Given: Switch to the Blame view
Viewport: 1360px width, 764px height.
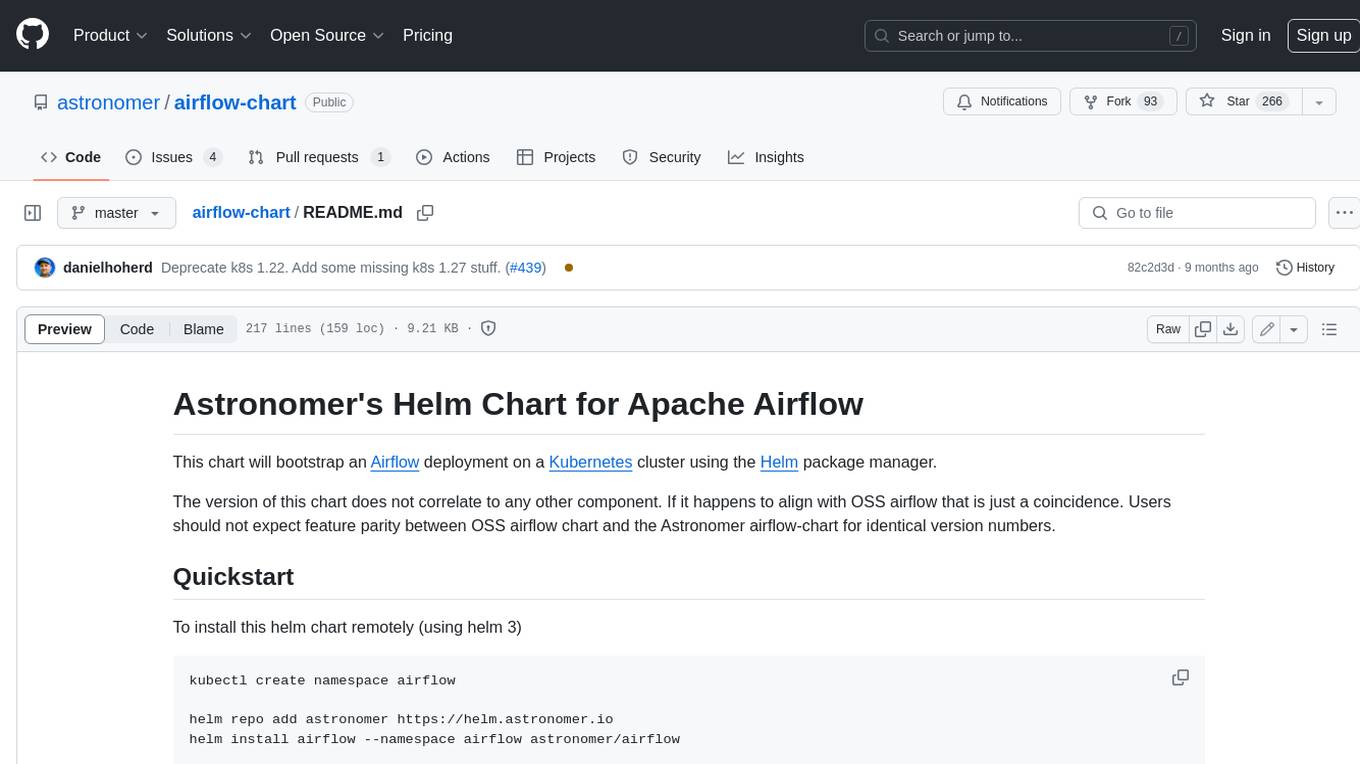Looking at the screenshot, I should [x=204, y=329].
